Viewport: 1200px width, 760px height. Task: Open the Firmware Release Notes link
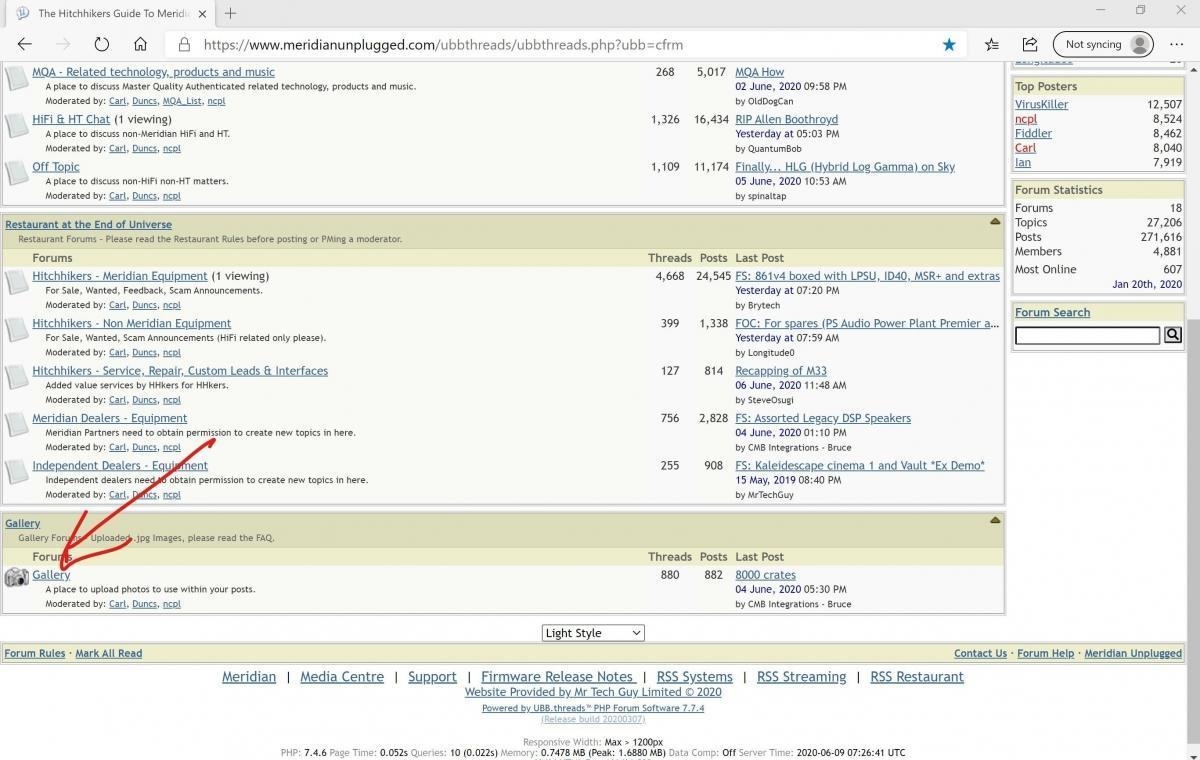coord(557,677)
